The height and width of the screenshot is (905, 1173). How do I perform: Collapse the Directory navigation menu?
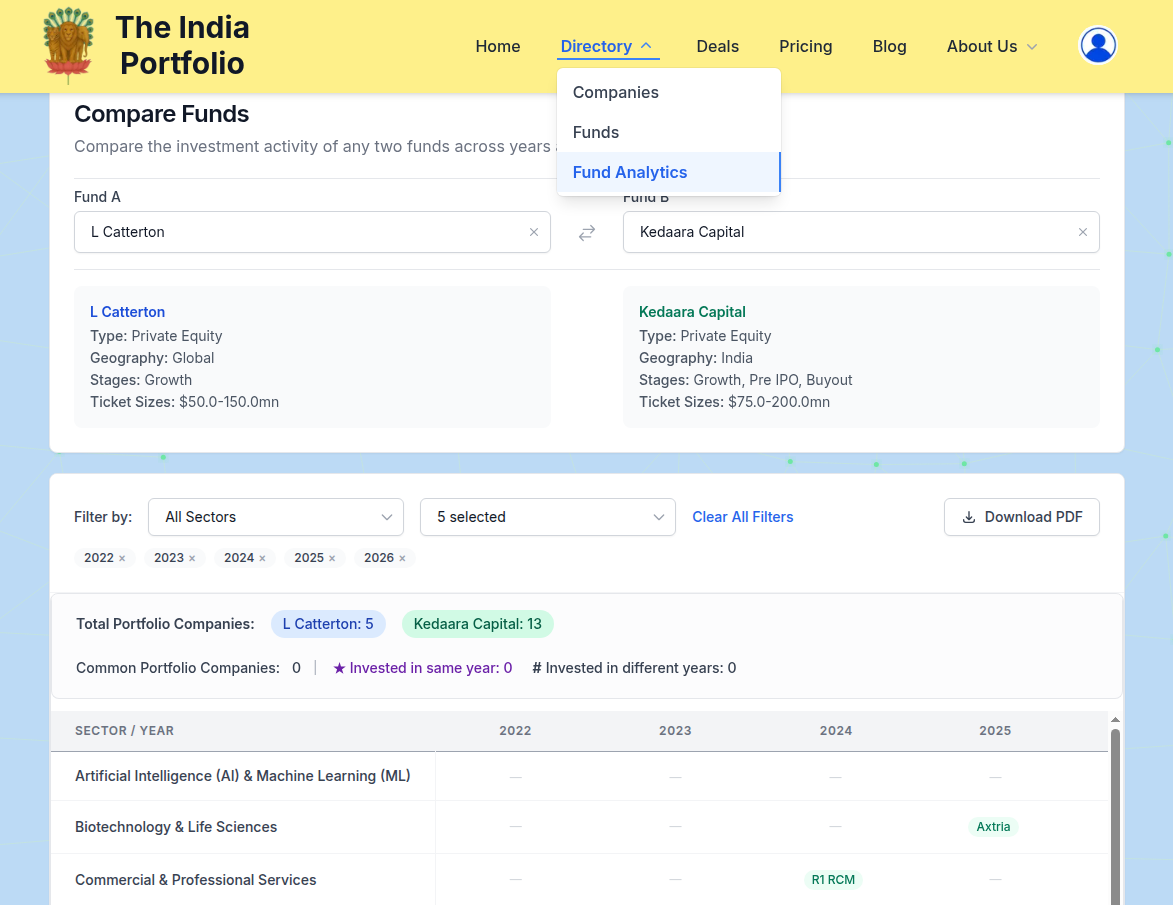pos(607,46)
